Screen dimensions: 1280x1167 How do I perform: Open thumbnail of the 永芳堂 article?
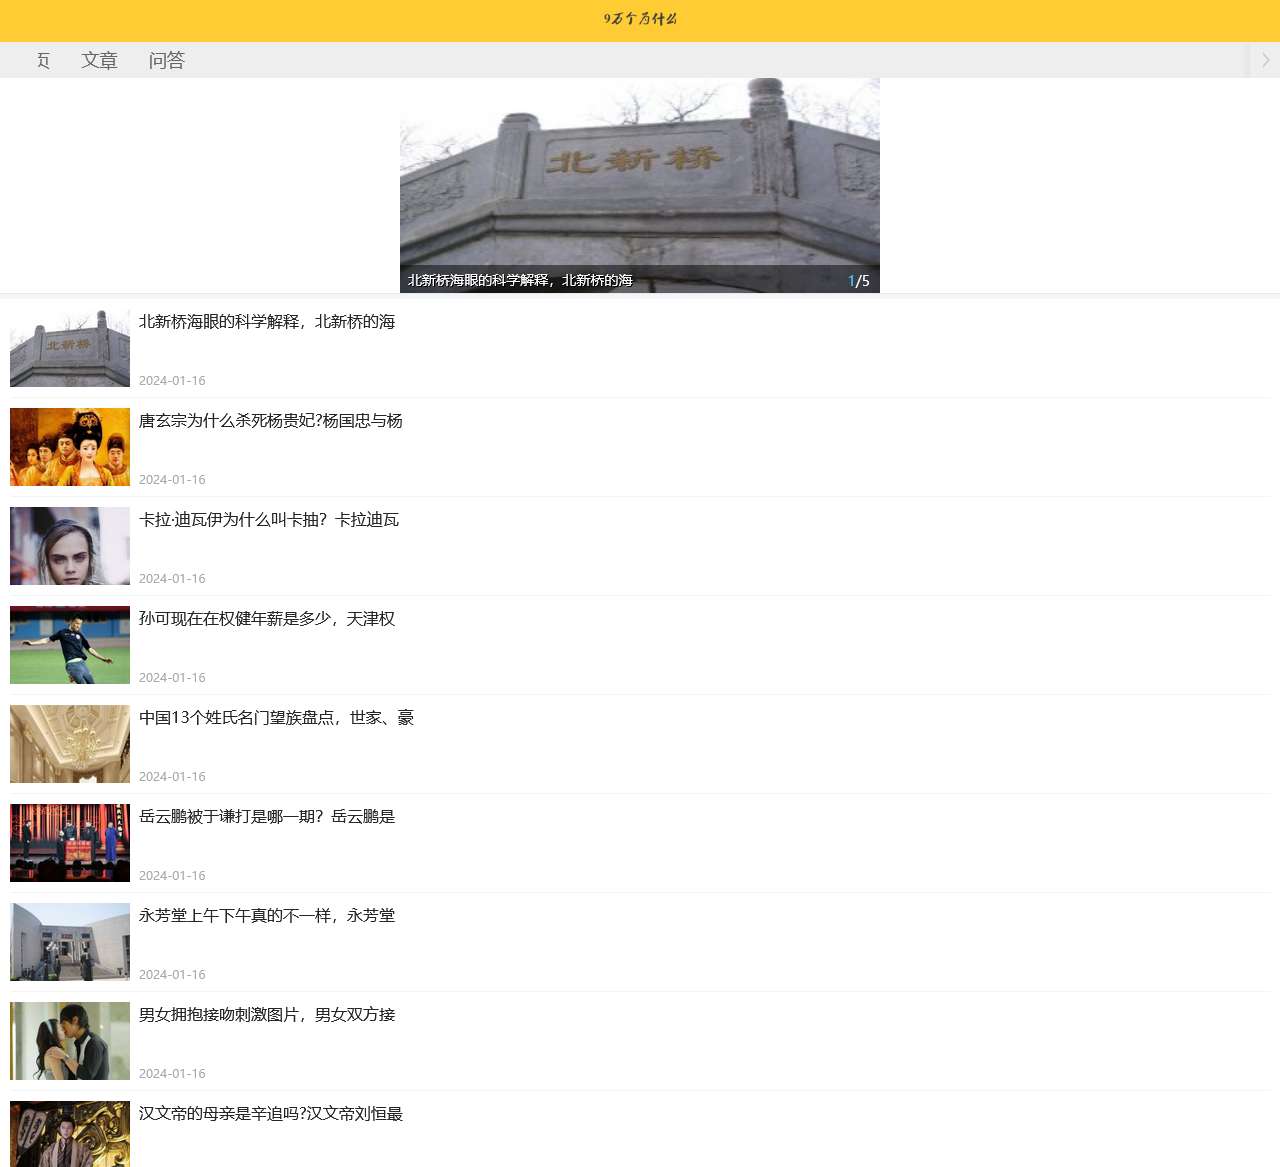[70, 942]
